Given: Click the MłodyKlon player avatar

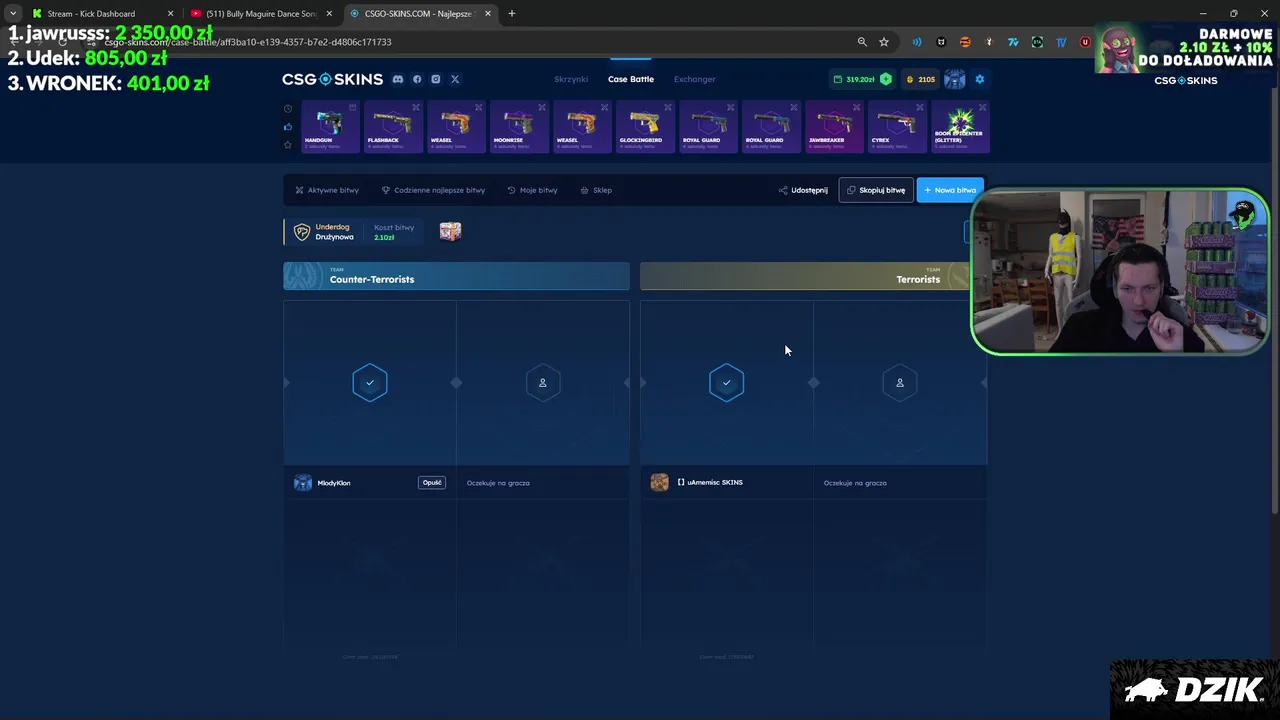Looking at the screenshot, I should 302,483.
